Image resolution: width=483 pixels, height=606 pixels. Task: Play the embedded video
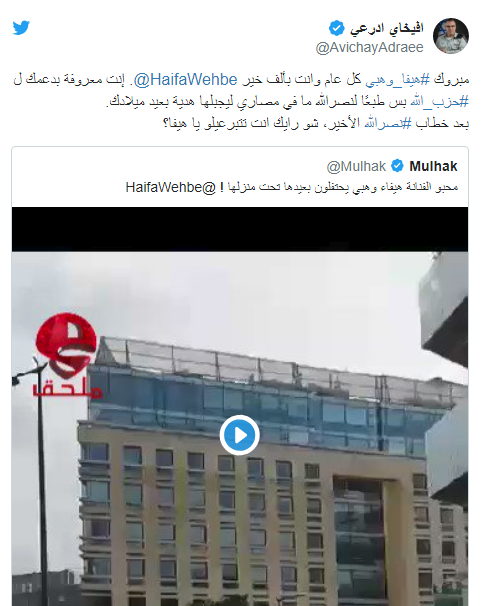[x=240, y=435]
